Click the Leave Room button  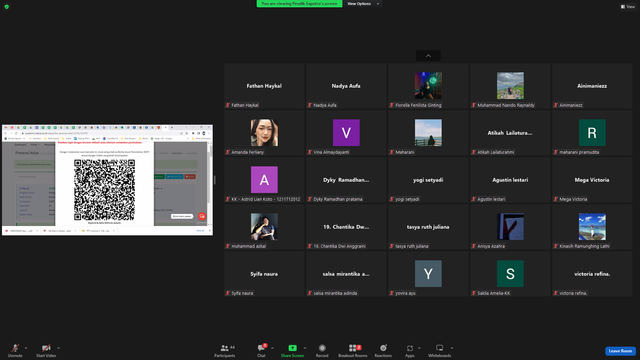pyautogui.click(x=620, y=351)
